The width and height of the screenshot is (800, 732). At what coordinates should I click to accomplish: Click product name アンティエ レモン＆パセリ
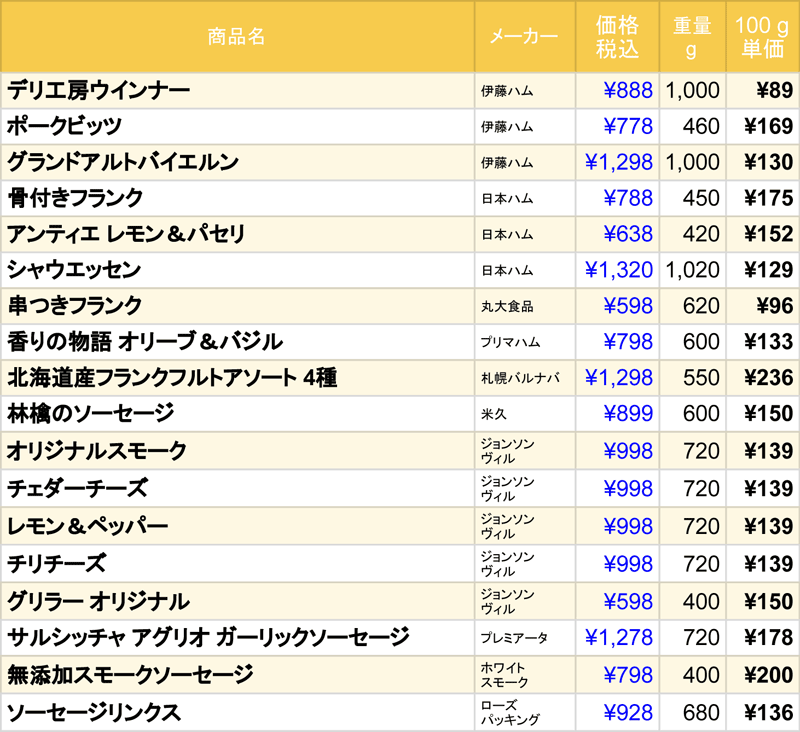(x=126, y=234)
